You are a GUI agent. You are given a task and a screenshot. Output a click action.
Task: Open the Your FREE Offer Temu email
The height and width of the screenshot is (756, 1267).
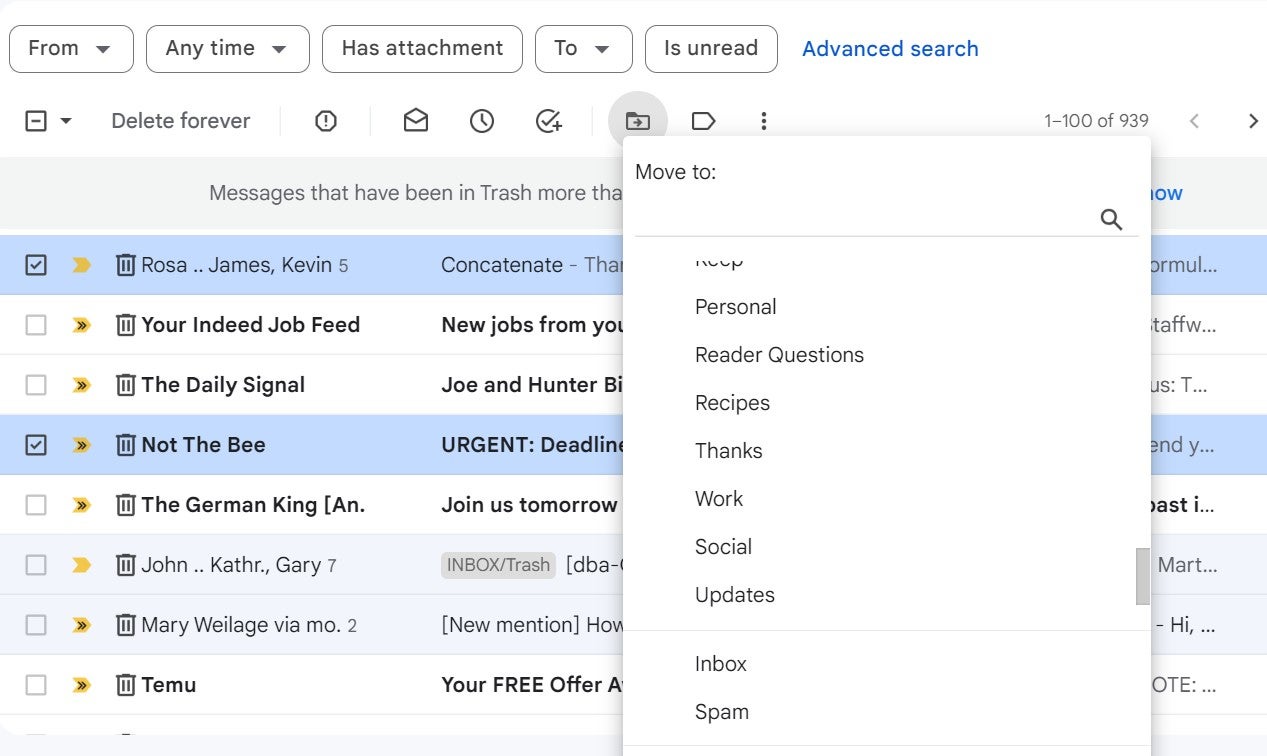click(533, 685)
